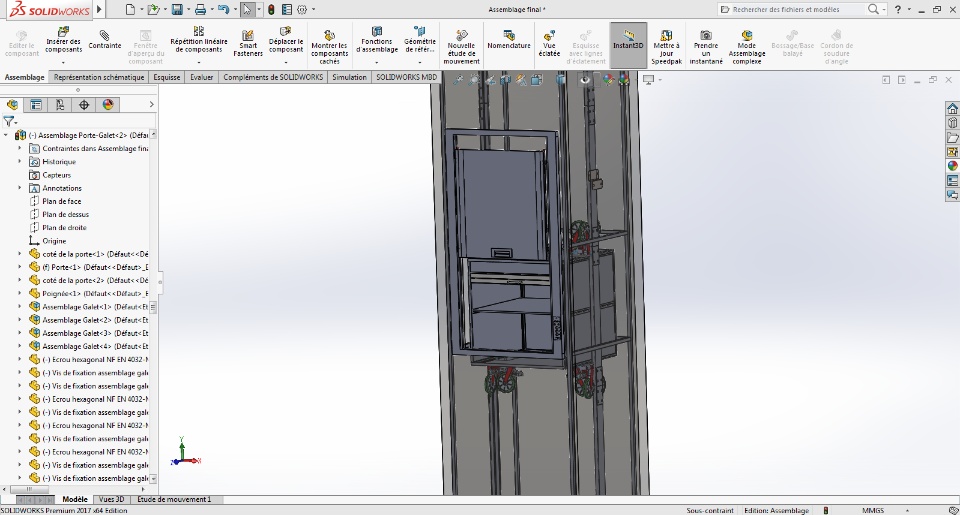Click the Vue éclatée tool
The image size is (960, 515).
(x=550, y=41)
